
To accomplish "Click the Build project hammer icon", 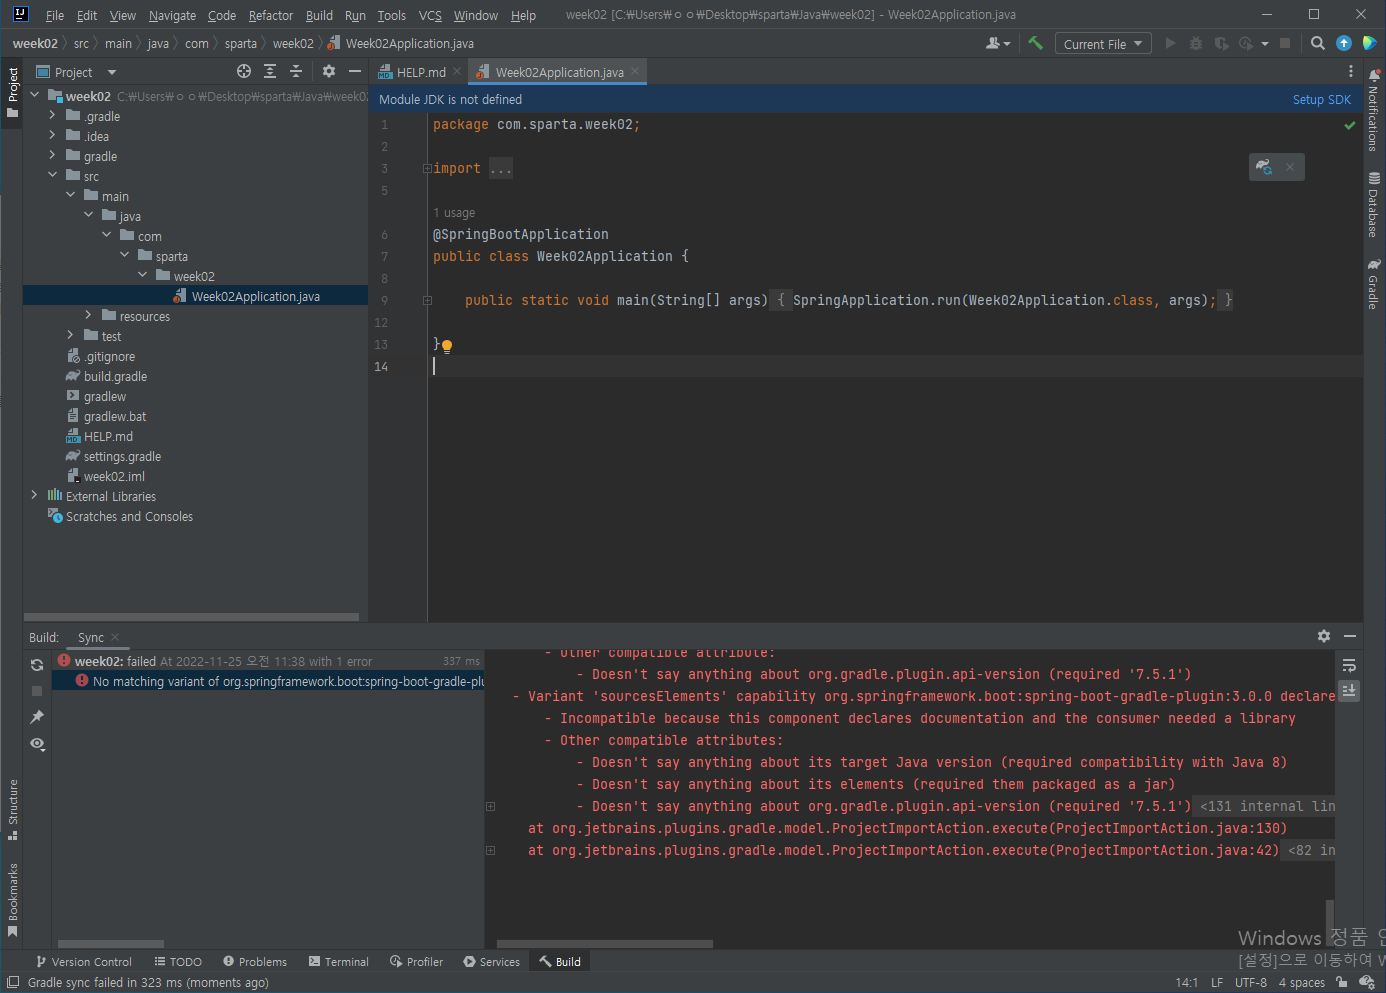I will [x=1035, y=43].
